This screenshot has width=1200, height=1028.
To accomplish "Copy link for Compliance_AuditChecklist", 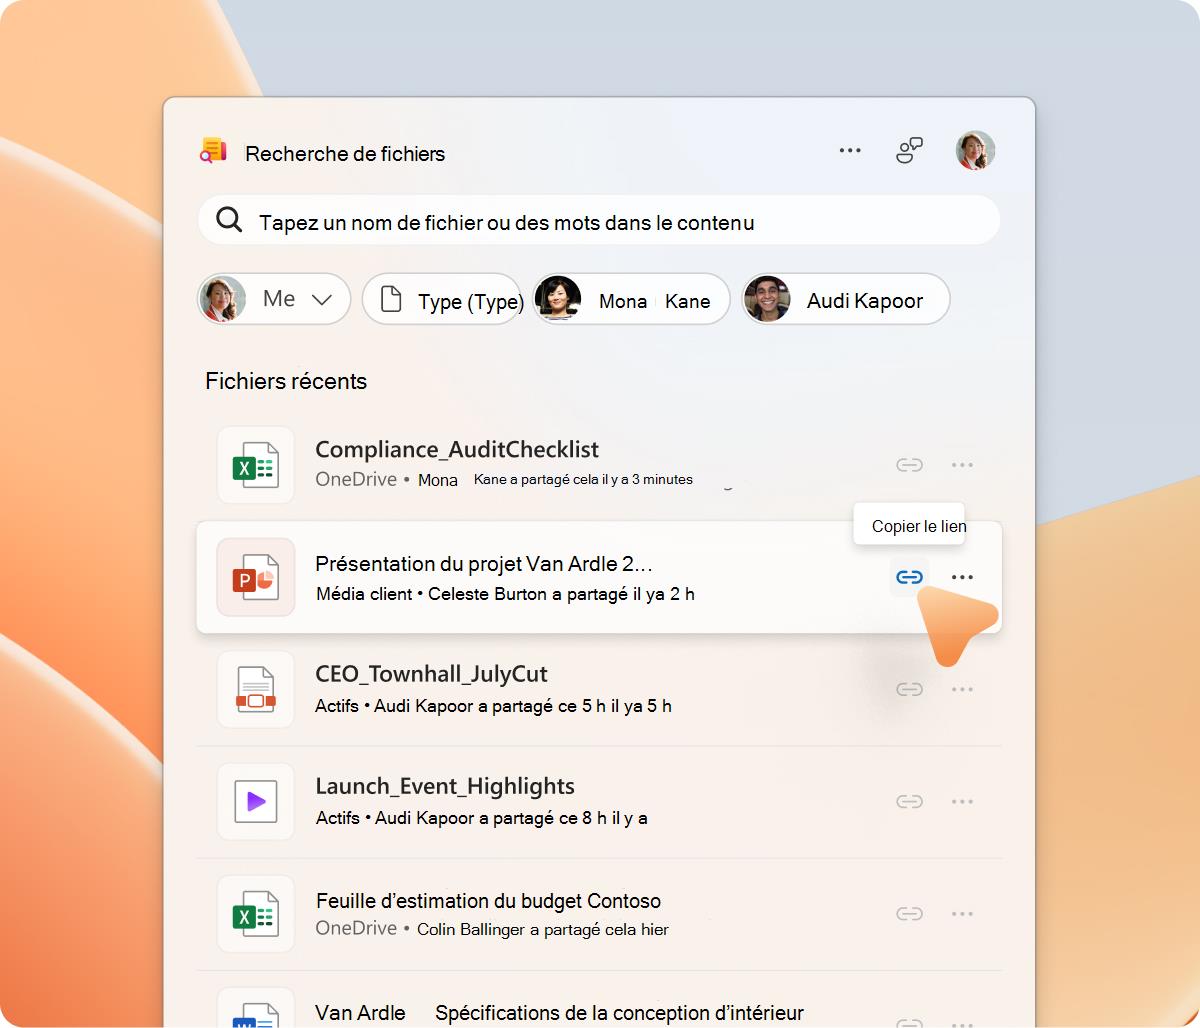I will pos(909,465).
